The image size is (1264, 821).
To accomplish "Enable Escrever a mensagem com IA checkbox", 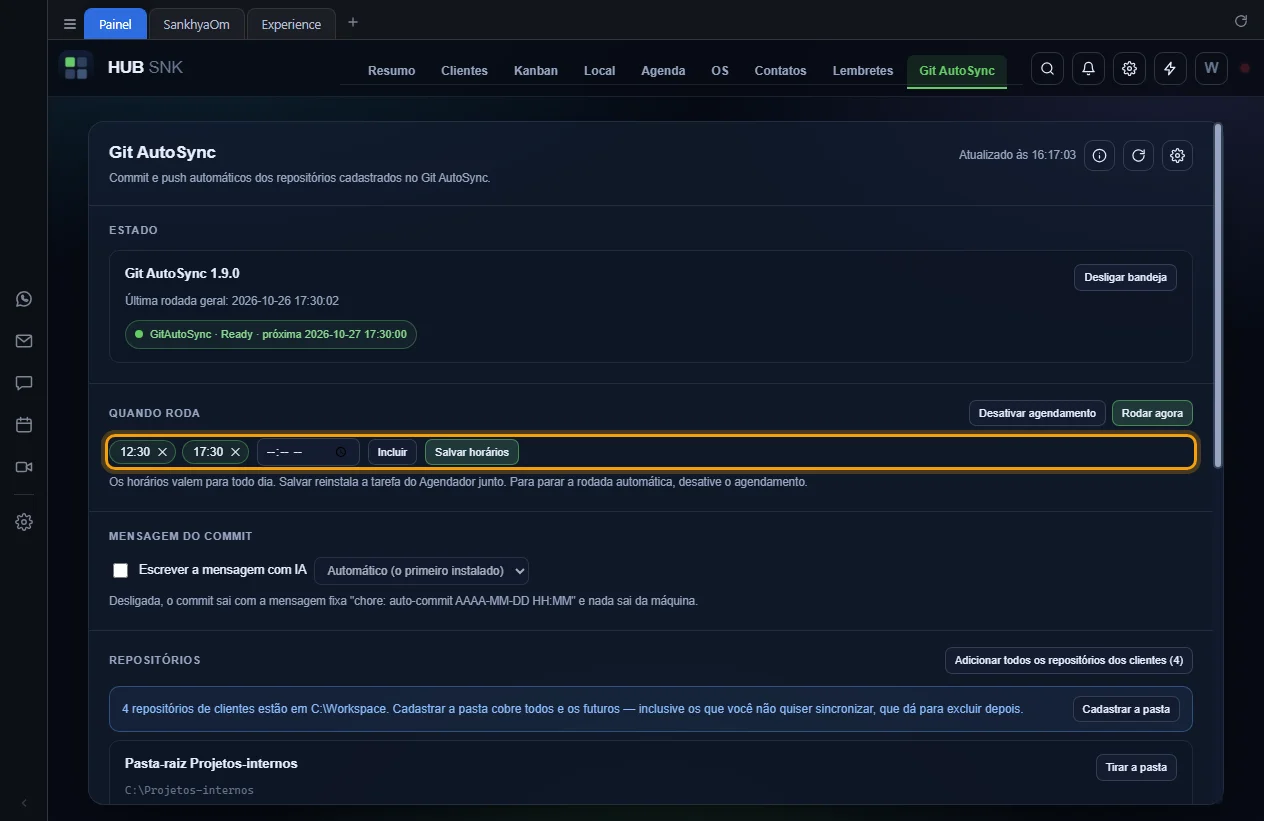I will pos(121,570).
